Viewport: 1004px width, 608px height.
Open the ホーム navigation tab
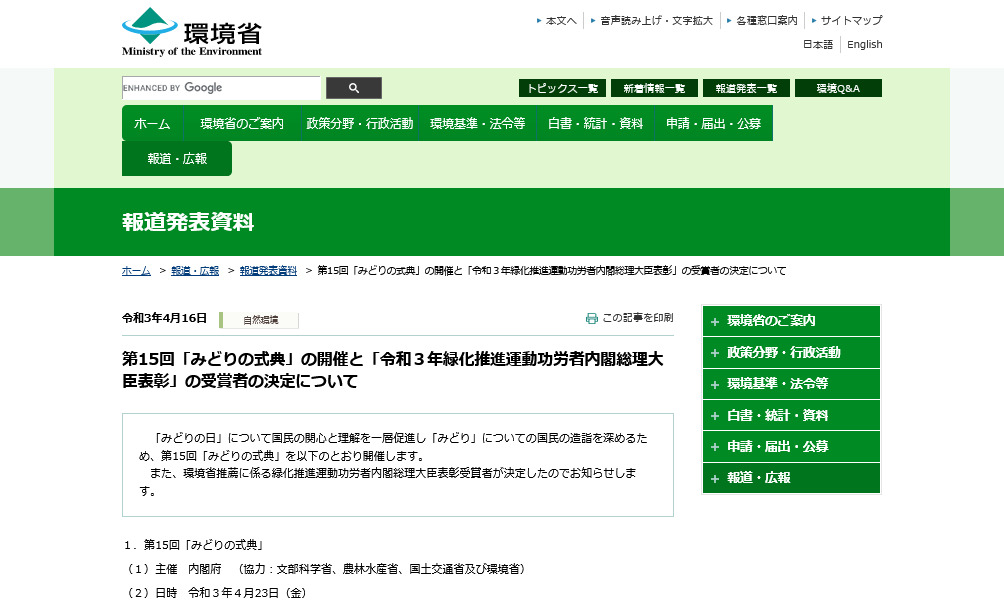point(152,124)
